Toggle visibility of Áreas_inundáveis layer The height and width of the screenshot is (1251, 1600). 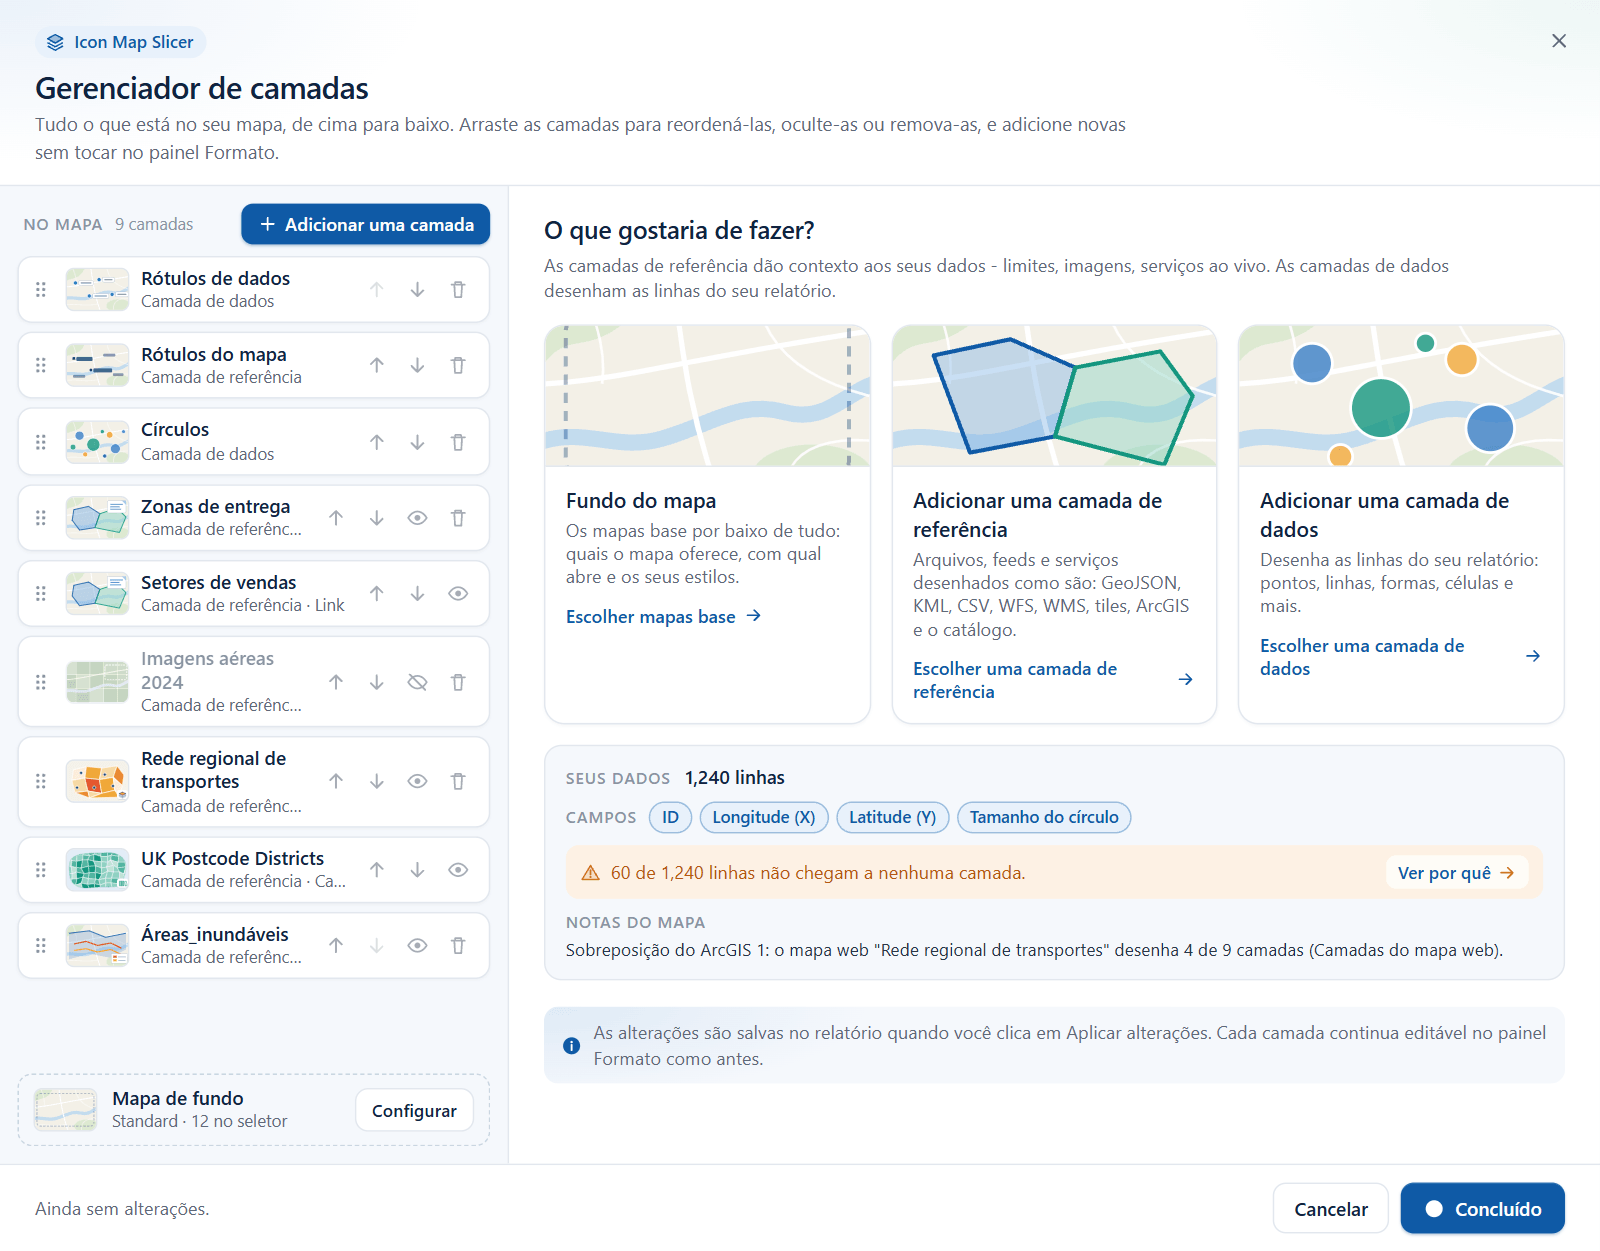pyautogui.click(x=417, y=946)
